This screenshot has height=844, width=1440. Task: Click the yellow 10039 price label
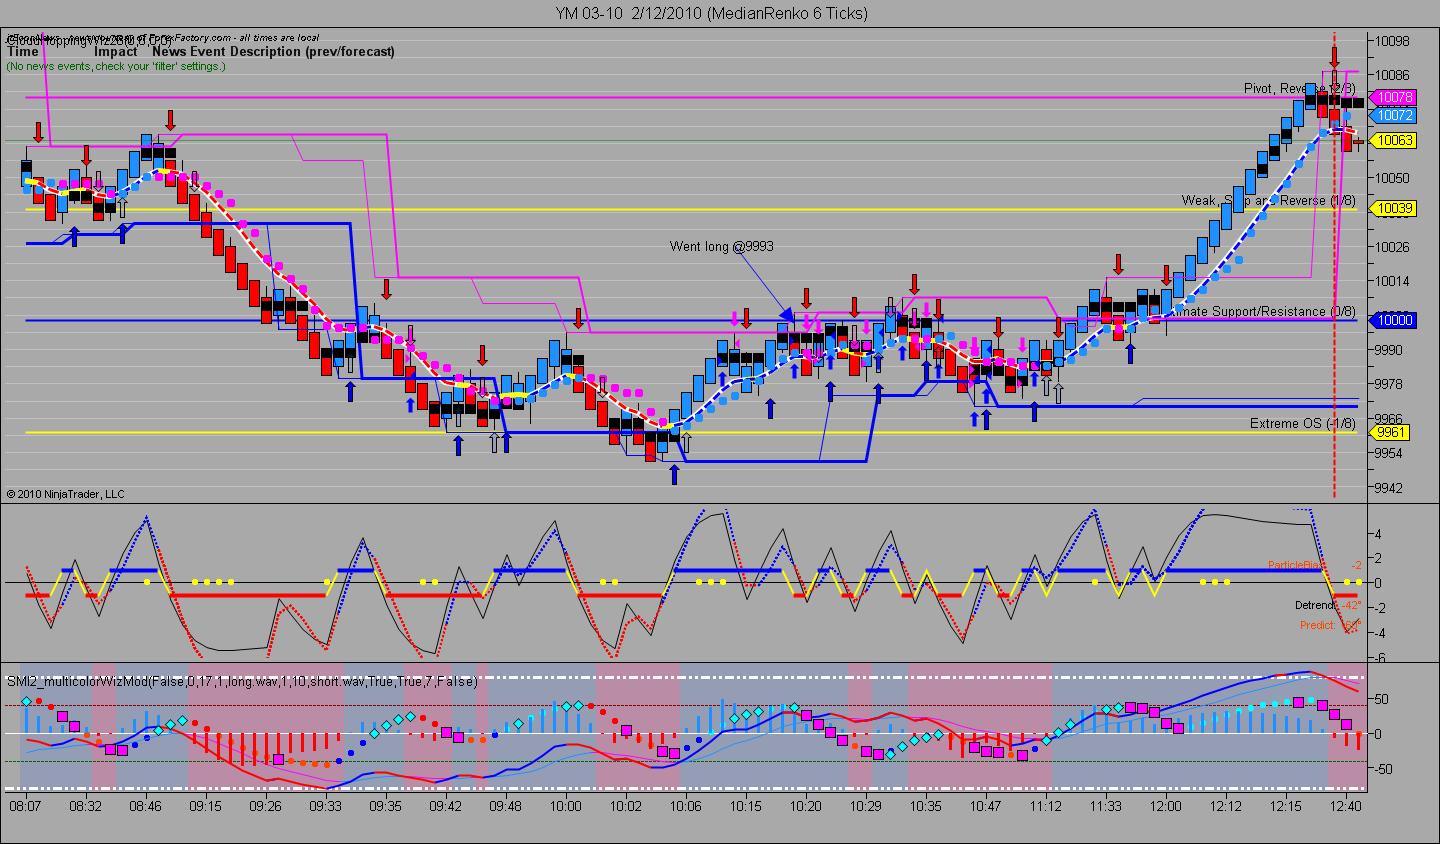point(1394,208)
